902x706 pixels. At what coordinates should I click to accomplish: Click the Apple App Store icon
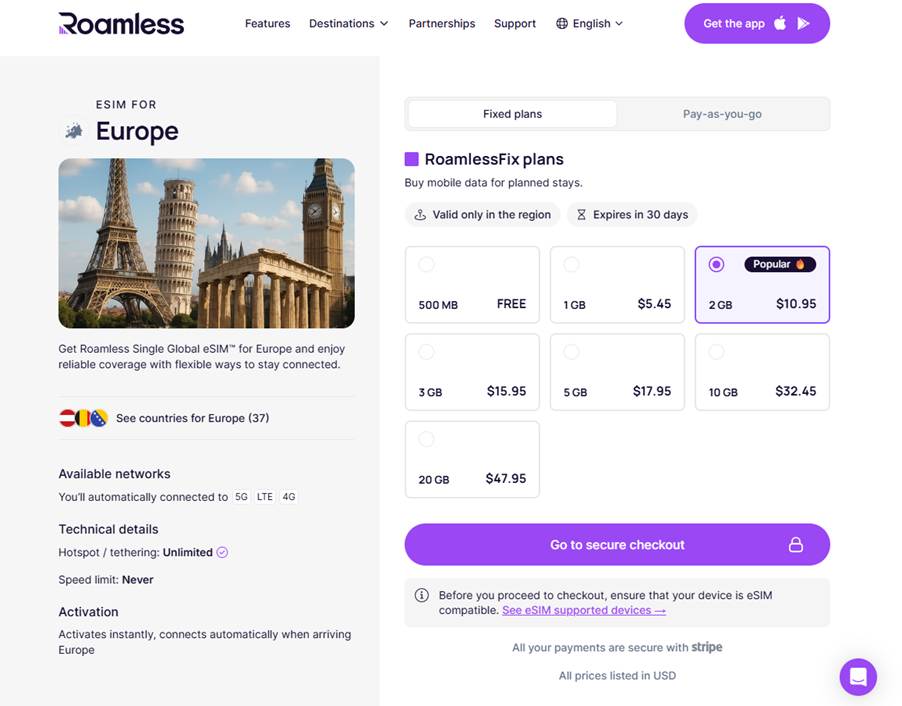[x=780, y=23]
